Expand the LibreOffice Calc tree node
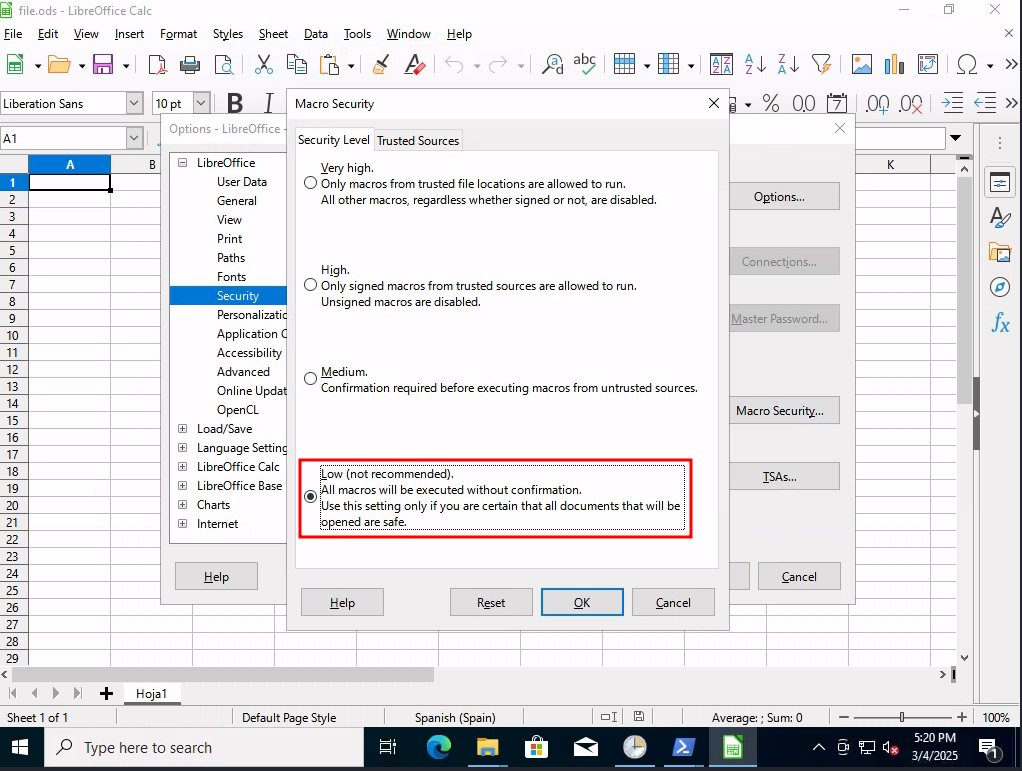This screenshot has height=771, width=1022. 182,466
